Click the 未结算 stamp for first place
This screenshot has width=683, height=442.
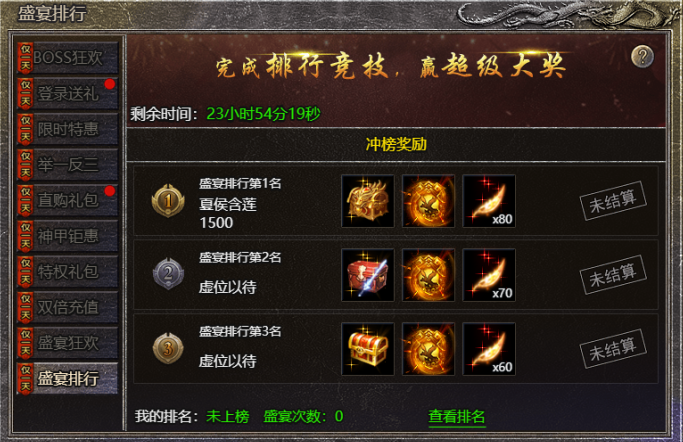(613, 201)
